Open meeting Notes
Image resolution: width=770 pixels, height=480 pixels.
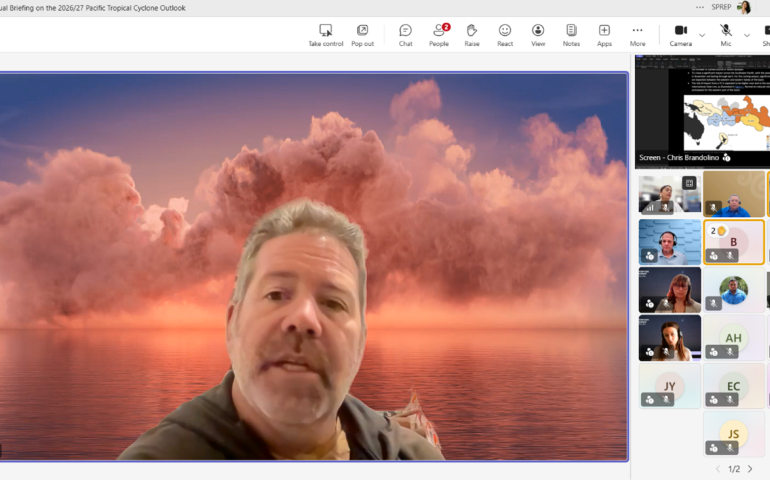(571, 35)
